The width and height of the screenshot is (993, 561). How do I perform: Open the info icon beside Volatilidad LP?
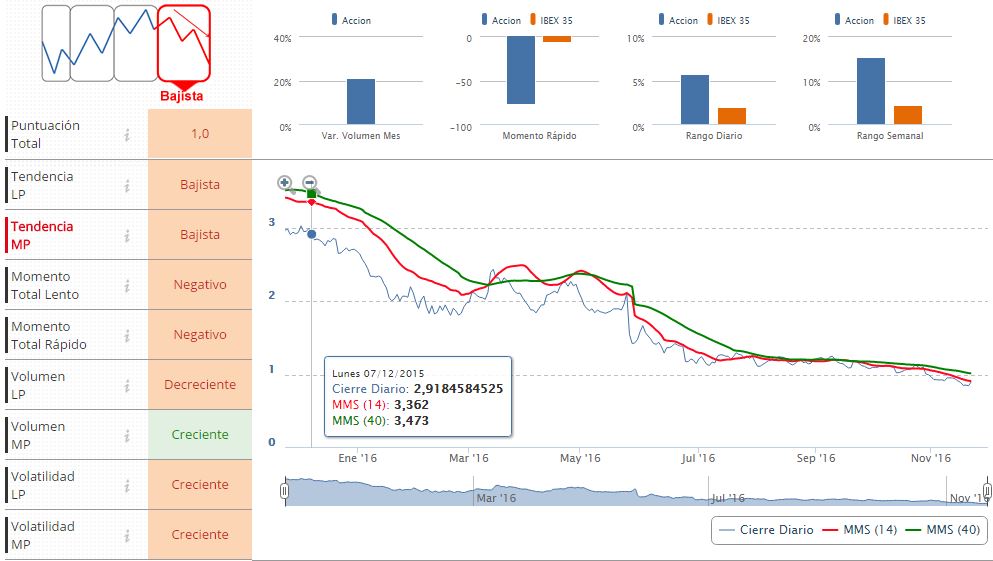127,485
